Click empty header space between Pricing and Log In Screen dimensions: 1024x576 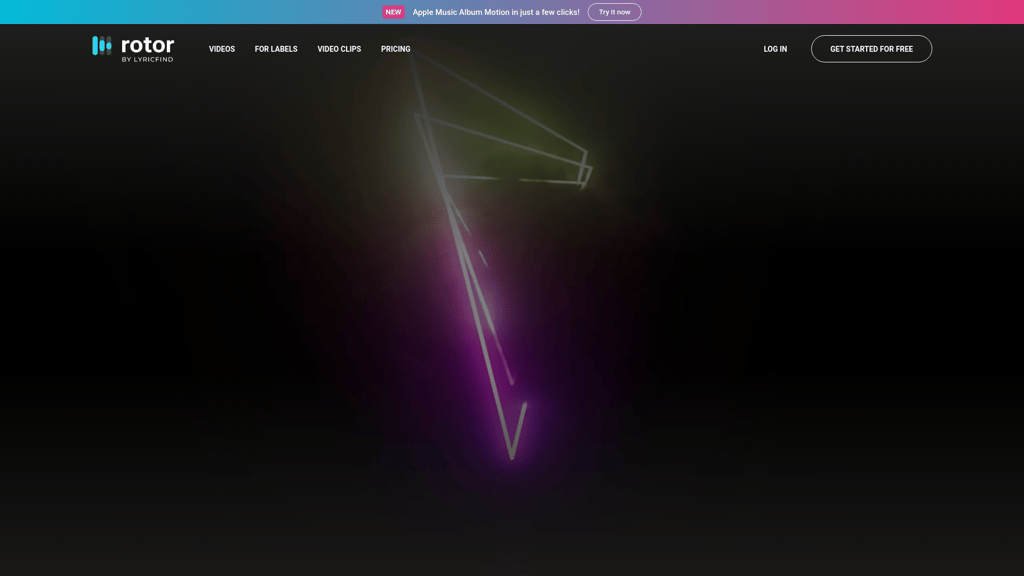[x=588, y=49]
